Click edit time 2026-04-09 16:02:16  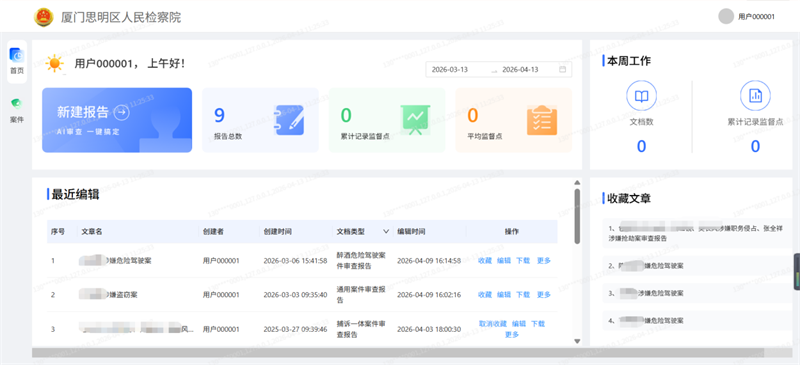429,295
